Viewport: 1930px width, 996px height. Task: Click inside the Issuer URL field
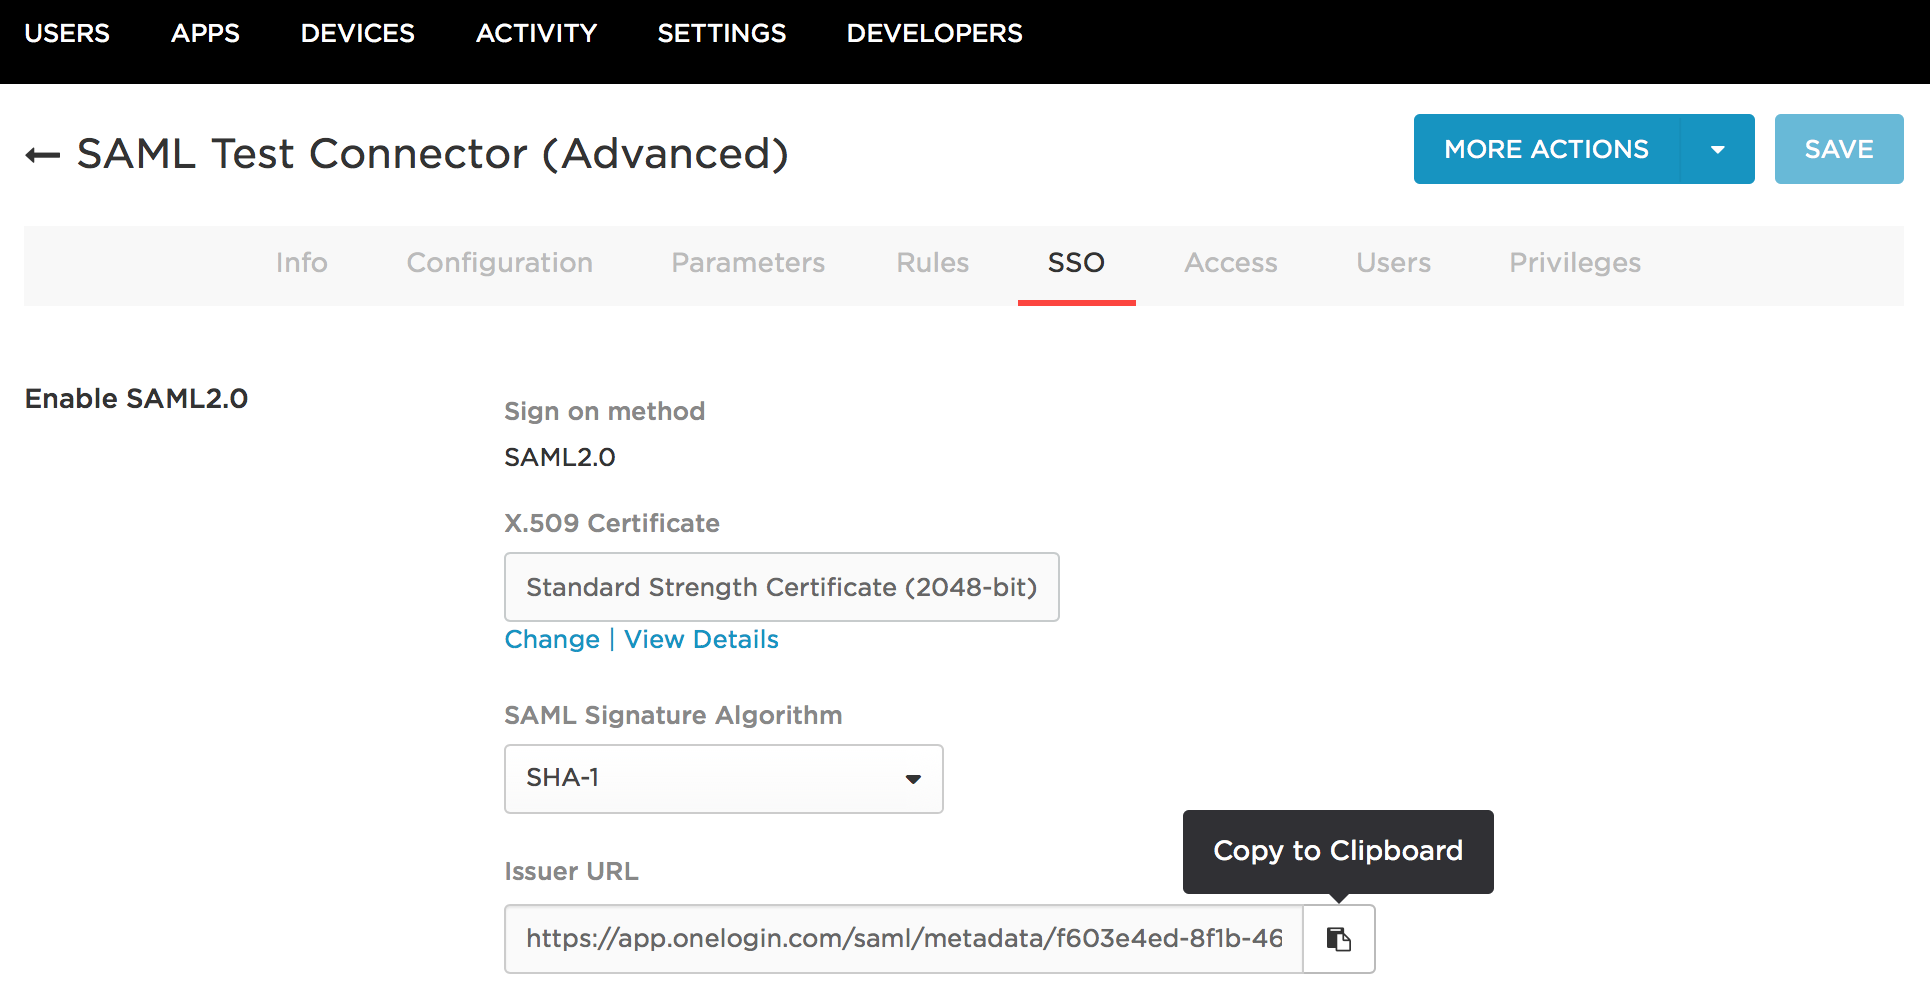coord(903,939)
